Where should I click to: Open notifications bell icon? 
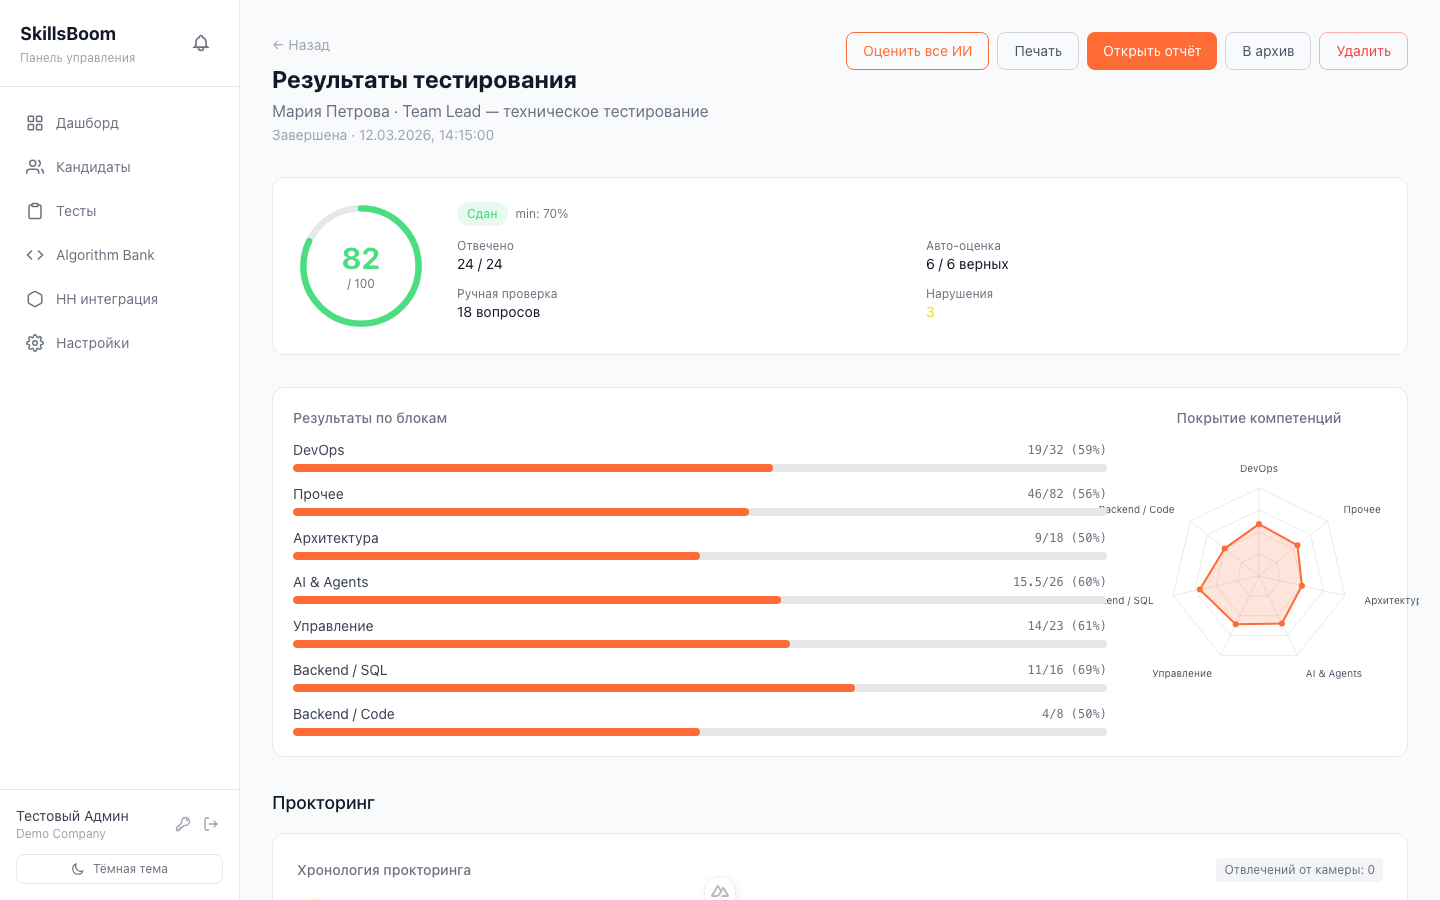(201, 43)
